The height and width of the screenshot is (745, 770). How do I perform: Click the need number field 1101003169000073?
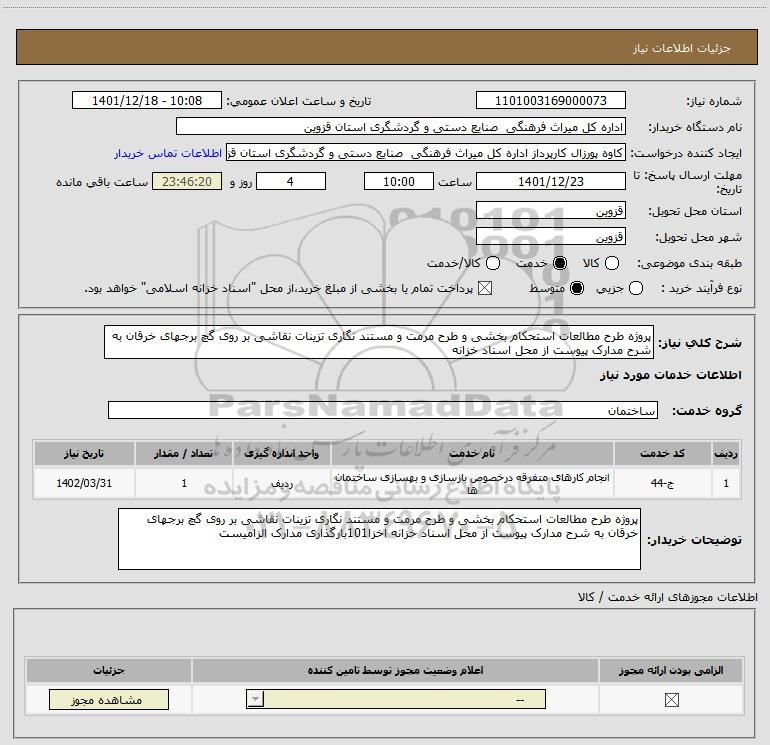(x=550, y=100)
